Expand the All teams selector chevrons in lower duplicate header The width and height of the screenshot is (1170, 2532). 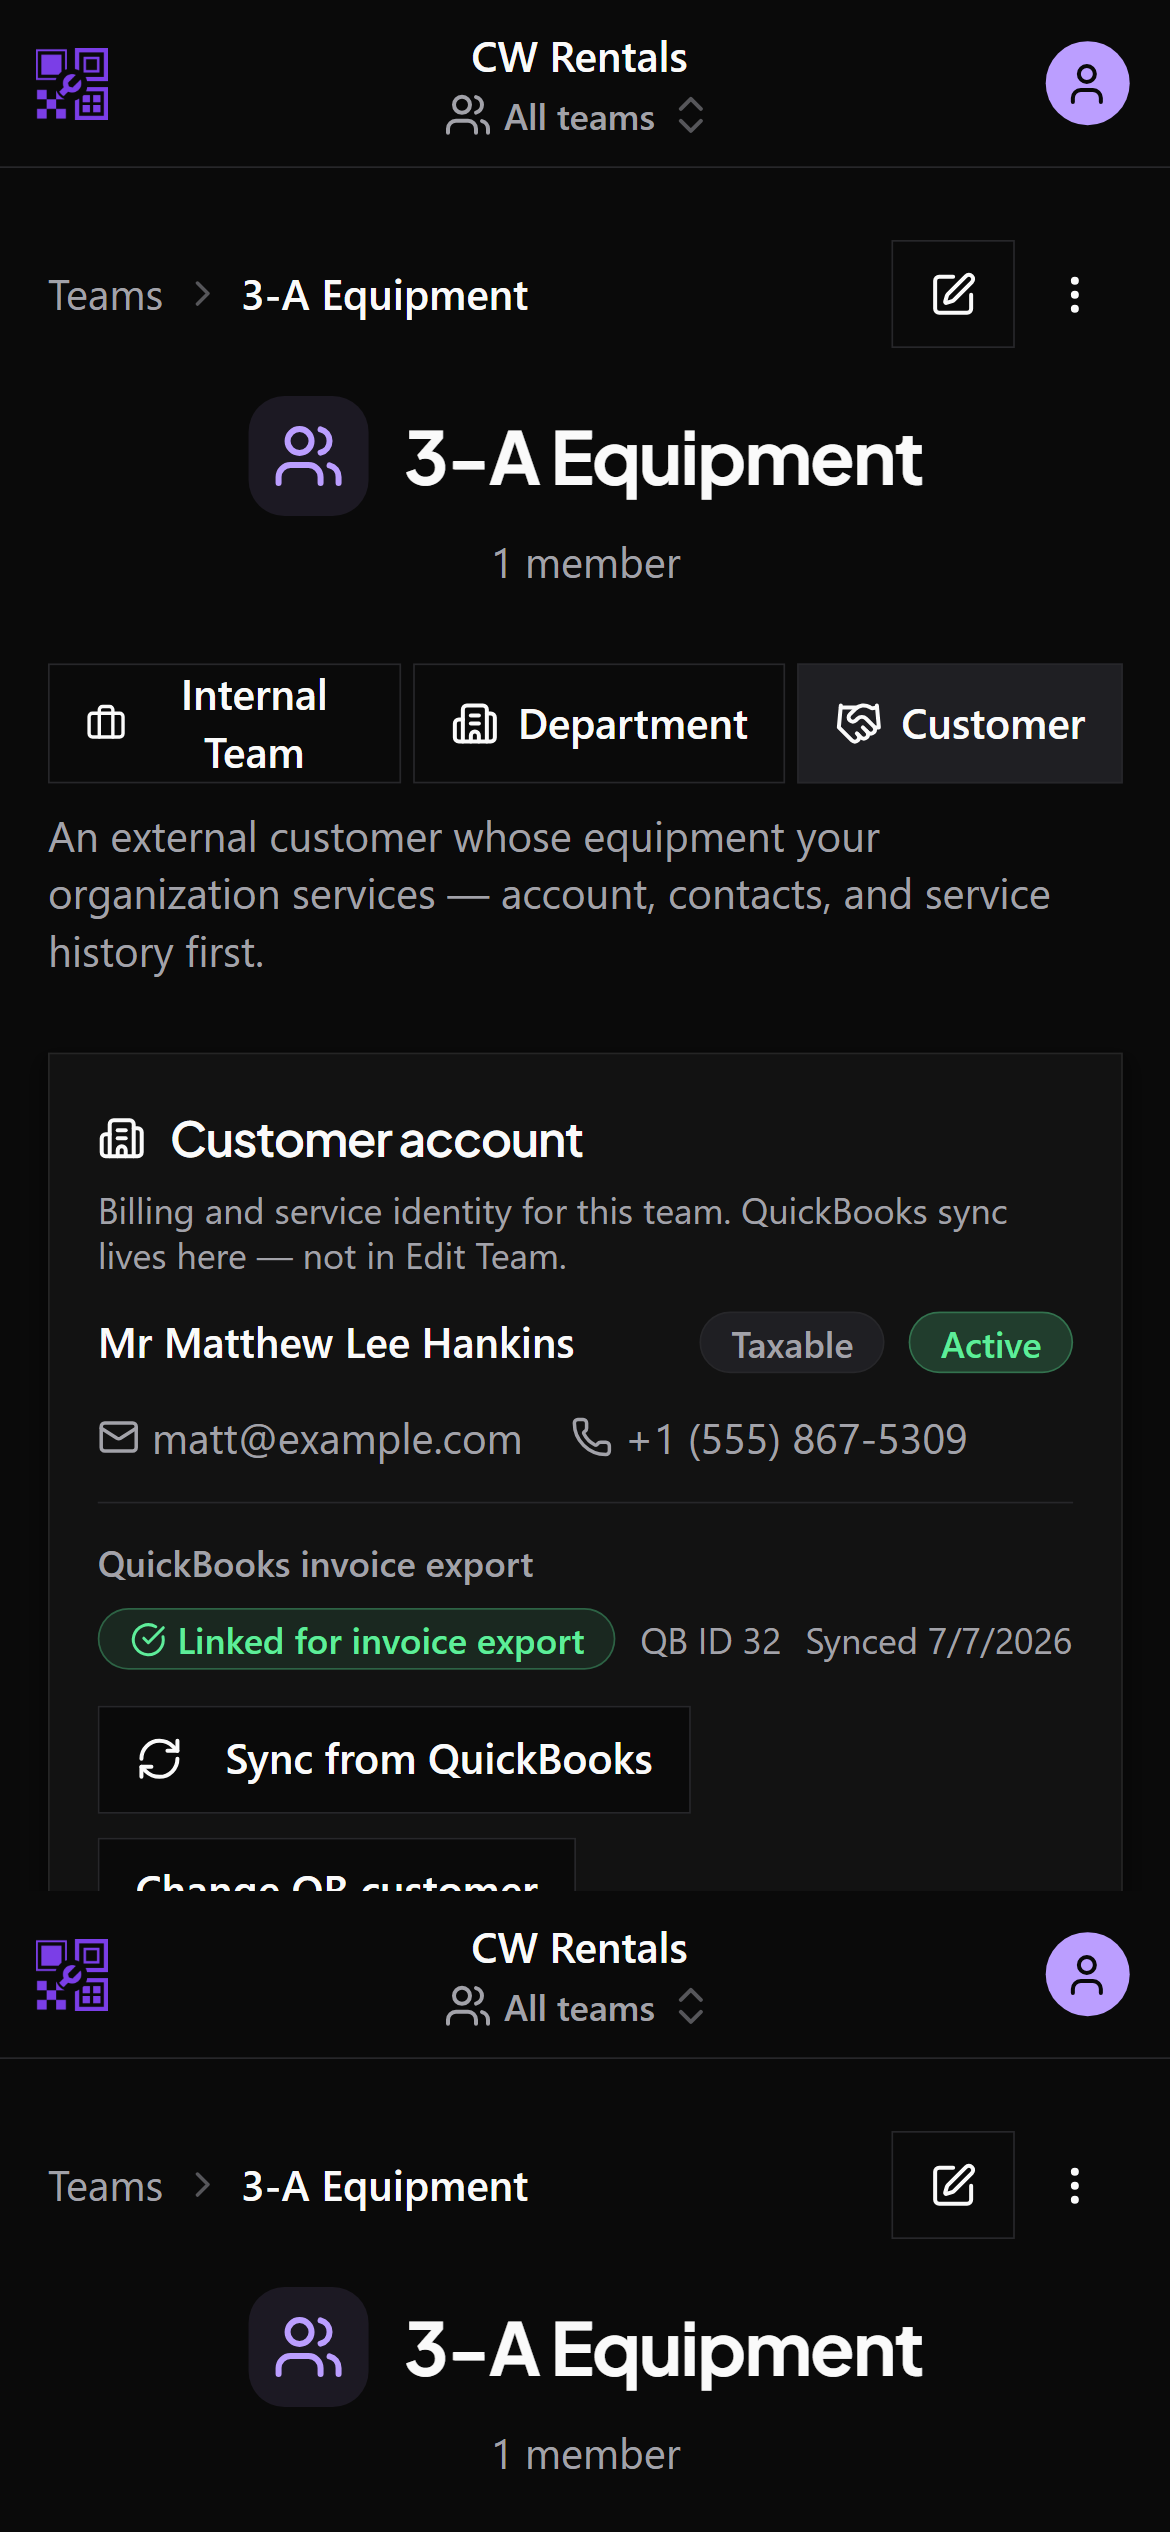coord(691,2007)
